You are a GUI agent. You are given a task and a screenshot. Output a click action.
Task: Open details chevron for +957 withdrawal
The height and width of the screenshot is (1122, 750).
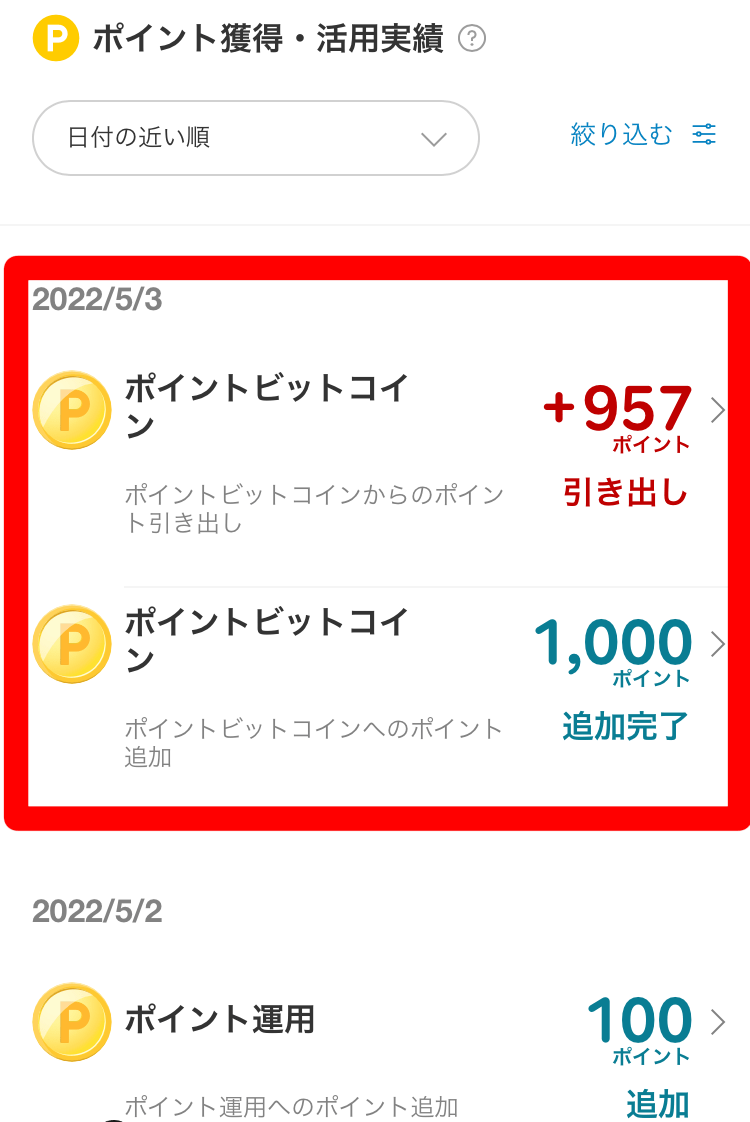point(717,410)
